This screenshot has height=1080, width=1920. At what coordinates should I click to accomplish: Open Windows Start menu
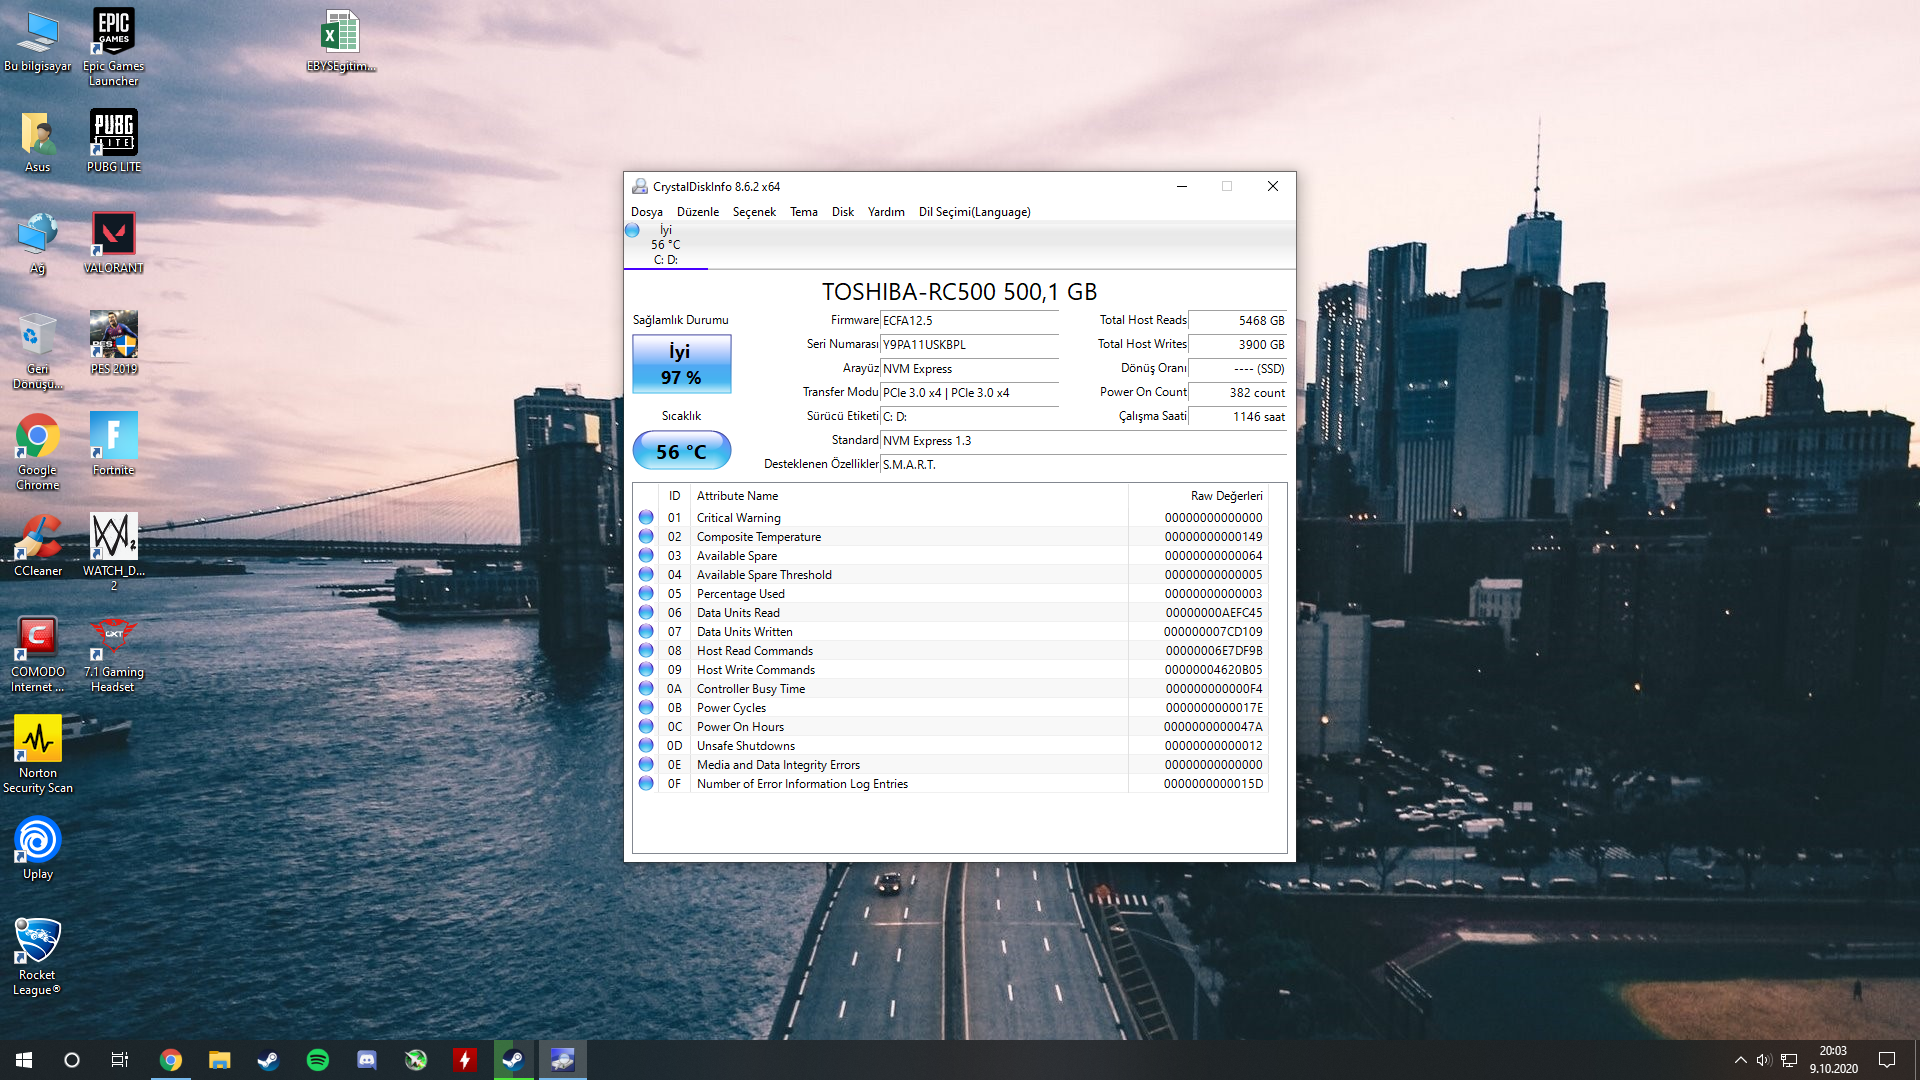24,1060
